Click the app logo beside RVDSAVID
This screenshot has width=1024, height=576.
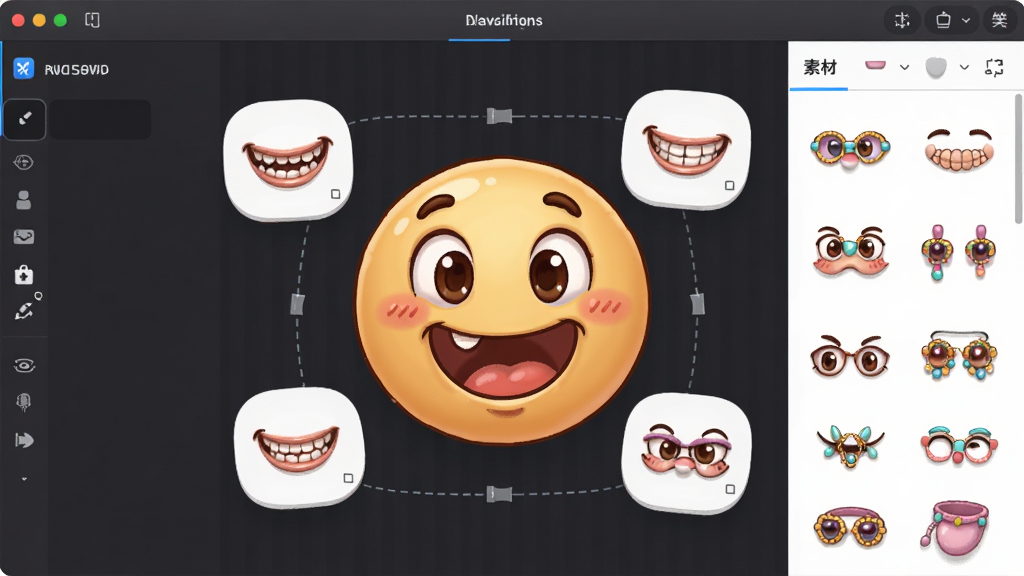coord(24,69)
